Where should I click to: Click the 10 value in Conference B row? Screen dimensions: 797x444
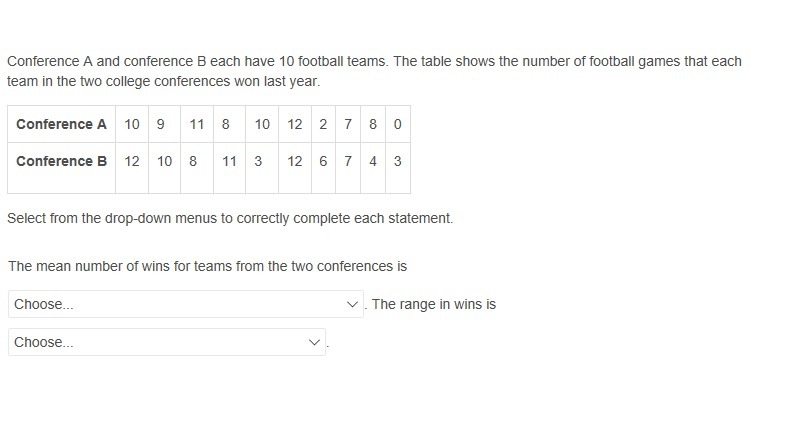click(164, 168)
